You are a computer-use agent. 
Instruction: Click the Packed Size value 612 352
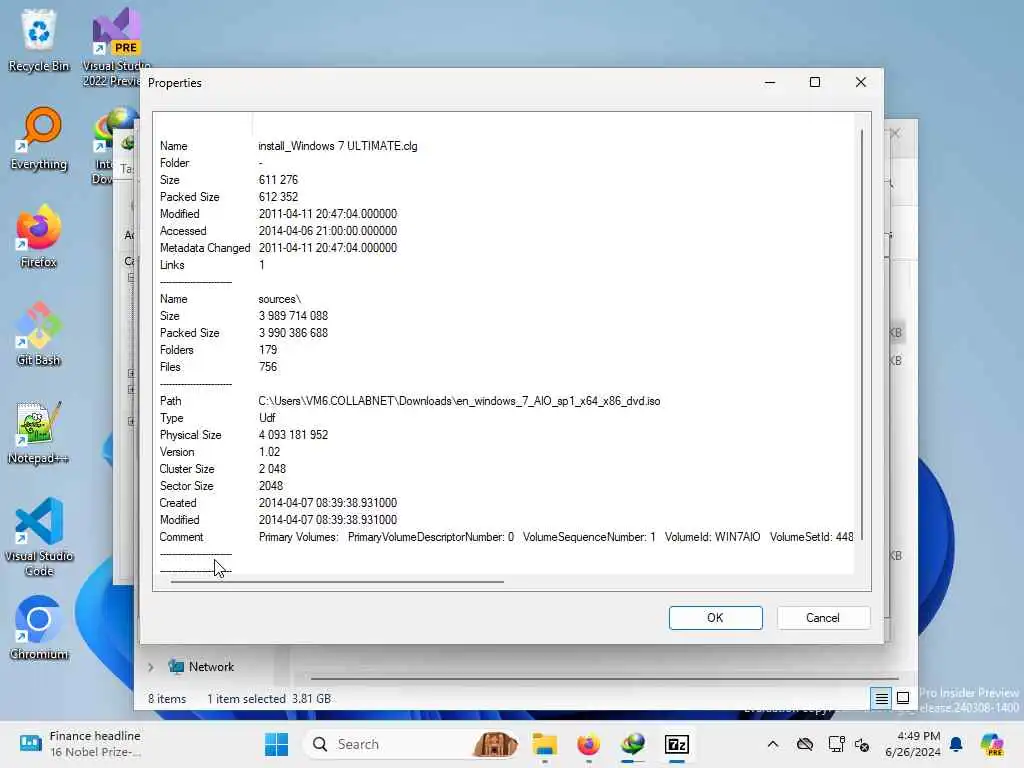(278, 197)
